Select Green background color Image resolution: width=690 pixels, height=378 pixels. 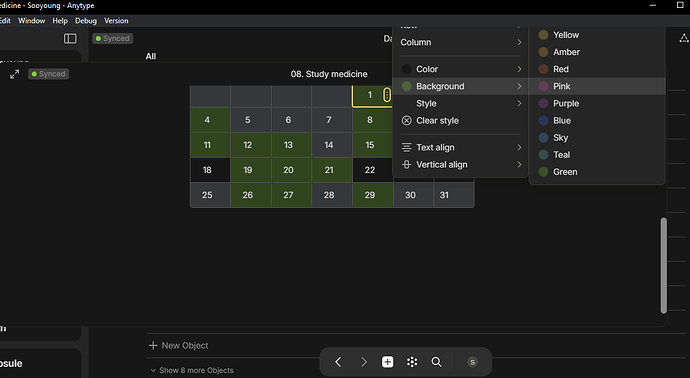pyautogui.click(x=597, y=172)
